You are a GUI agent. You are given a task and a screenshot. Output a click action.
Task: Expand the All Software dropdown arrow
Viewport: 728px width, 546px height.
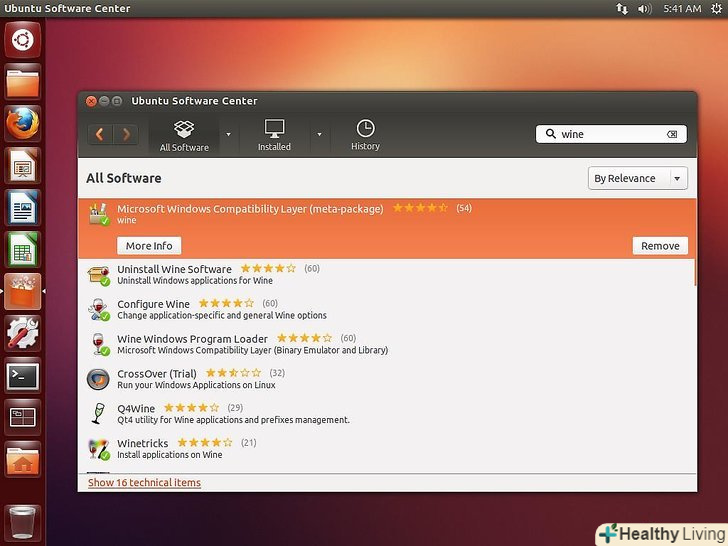(x=228, y=134)
